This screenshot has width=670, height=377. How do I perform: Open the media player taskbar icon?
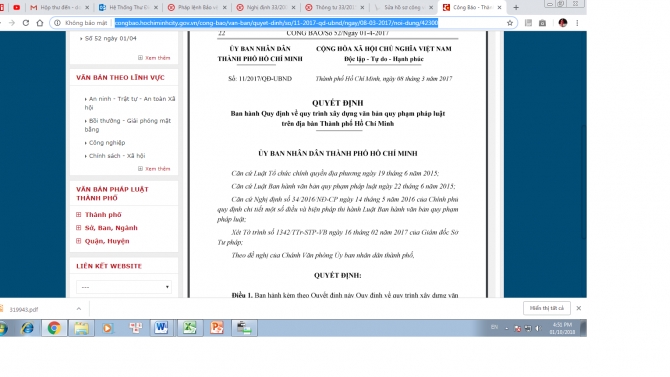tap(107, 328)
